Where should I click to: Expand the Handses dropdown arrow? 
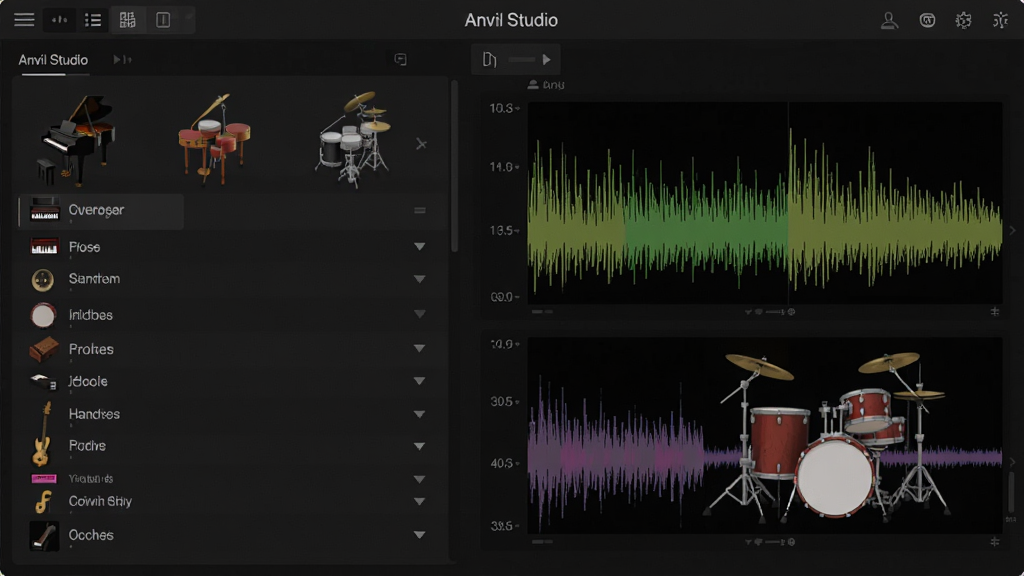pyautogui.click(x=419, y=414)
